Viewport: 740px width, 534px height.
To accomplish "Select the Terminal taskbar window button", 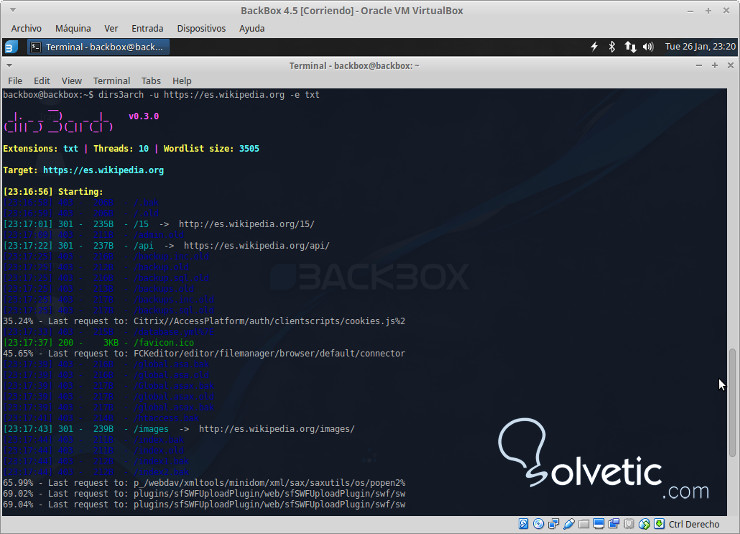I will [98, 47].
